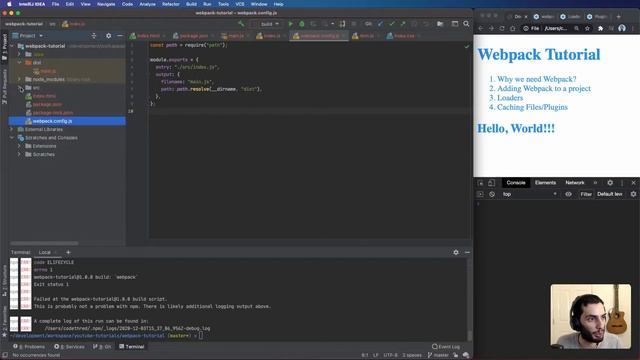
Task: Click the console Filter input
Action: [x=586, y=194]
